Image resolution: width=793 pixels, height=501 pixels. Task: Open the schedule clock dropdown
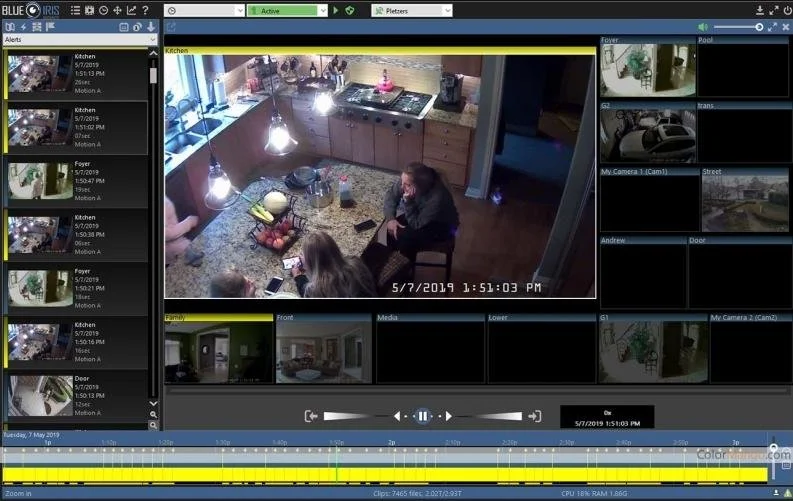tap(204, 11)
